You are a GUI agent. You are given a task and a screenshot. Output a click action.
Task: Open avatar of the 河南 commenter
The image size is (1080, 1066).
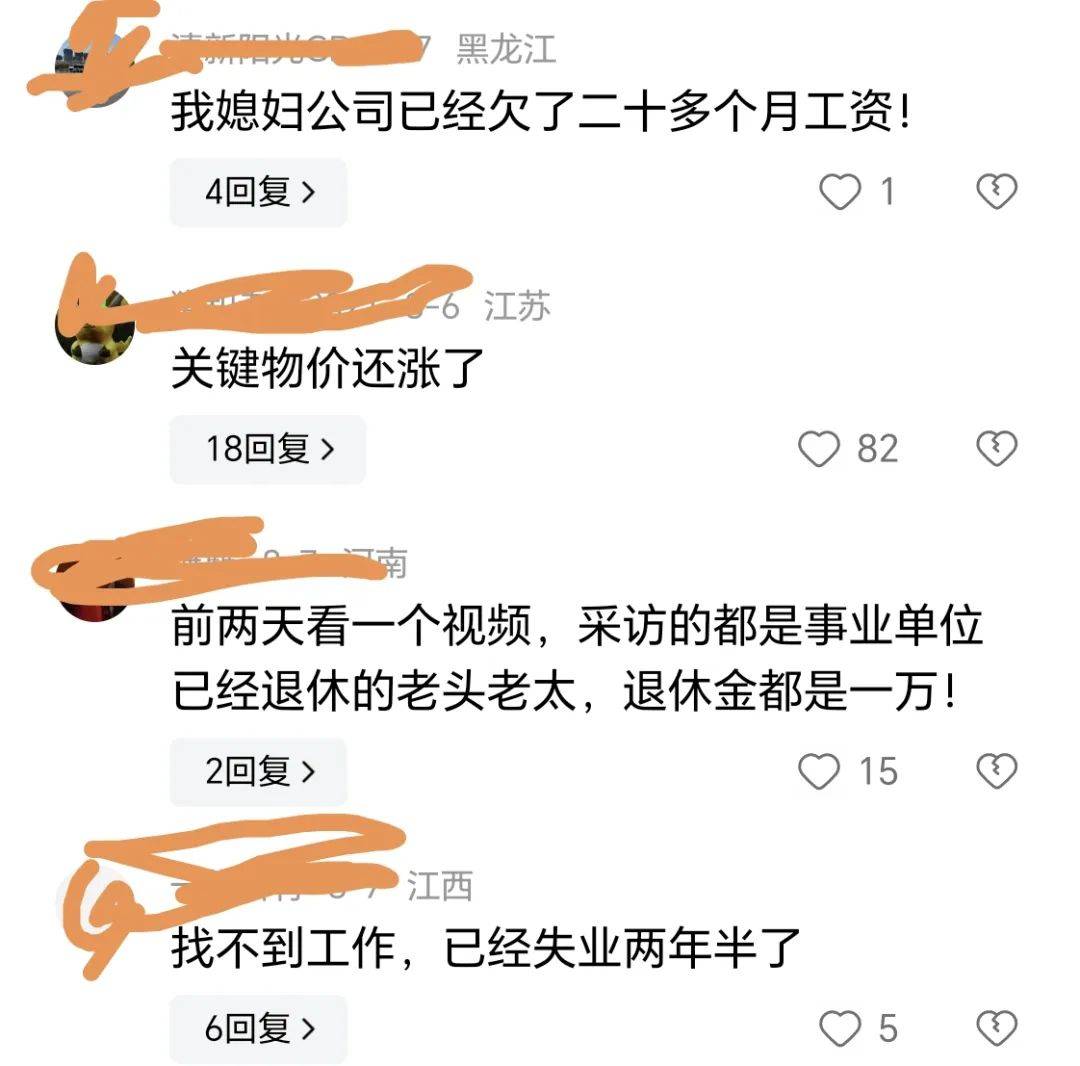pos(95,582)
